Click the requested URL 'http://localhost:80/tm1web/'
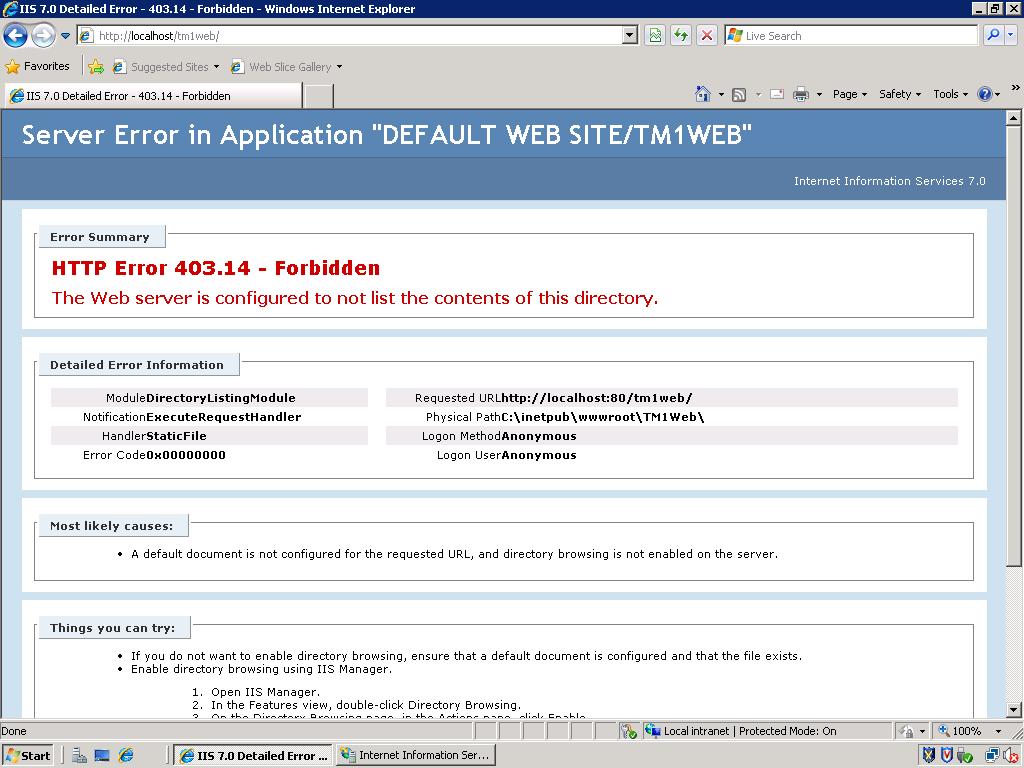The width and height of the screenshot is (1024, 768). [x=597, y=398]
